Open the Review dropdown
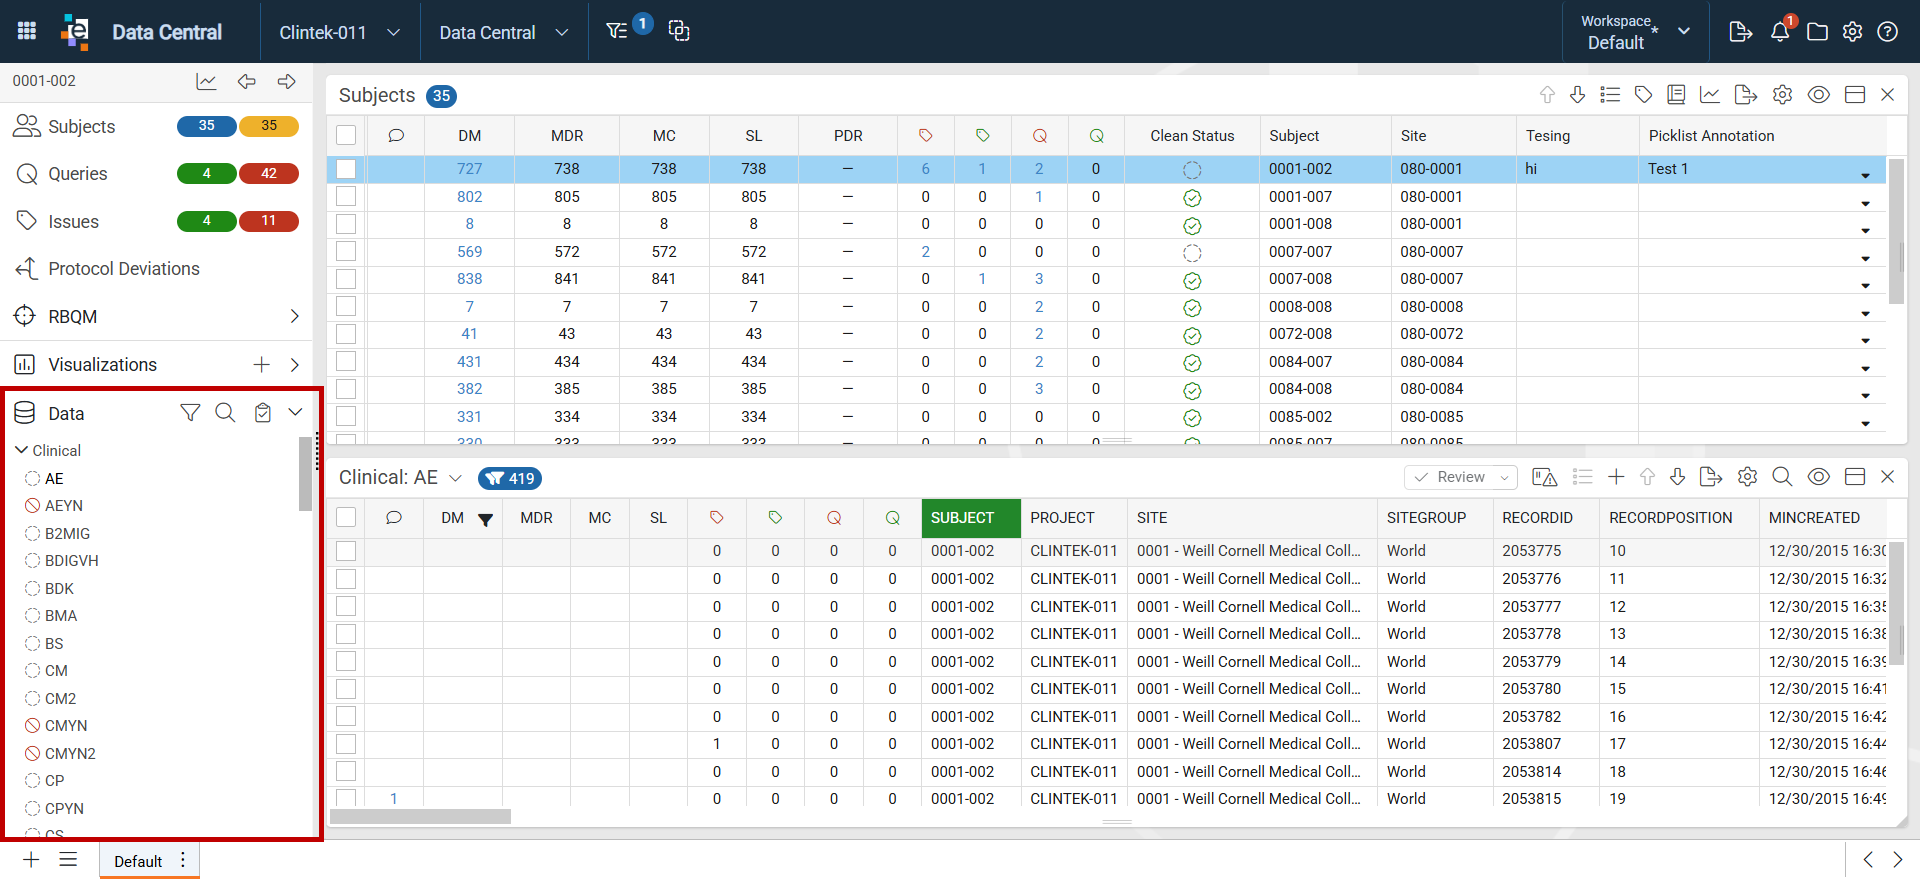1920x879 pixels. pos(1461,477)
